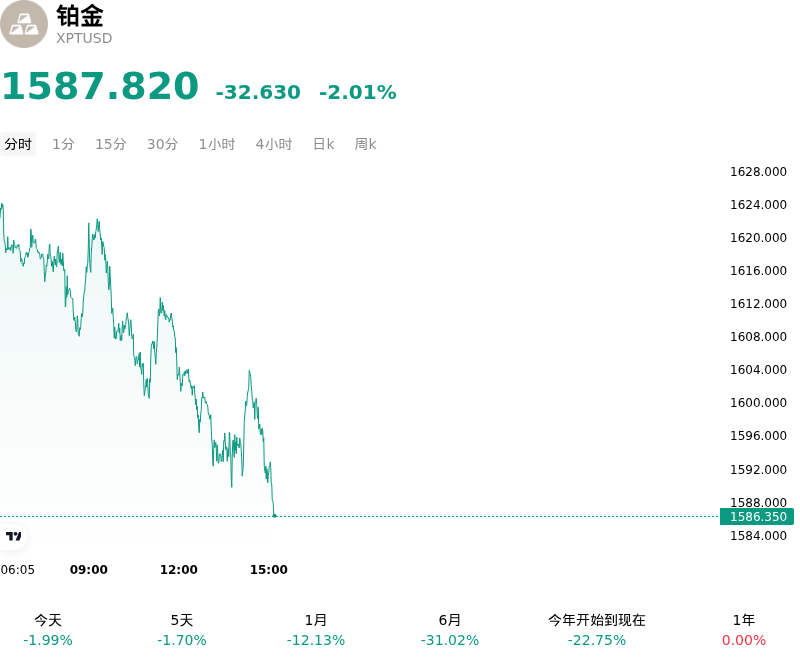The width and height of the screenshot is (800, 660).
Task: Select the 1小时 interval tab
Action: tap(217, 144)
